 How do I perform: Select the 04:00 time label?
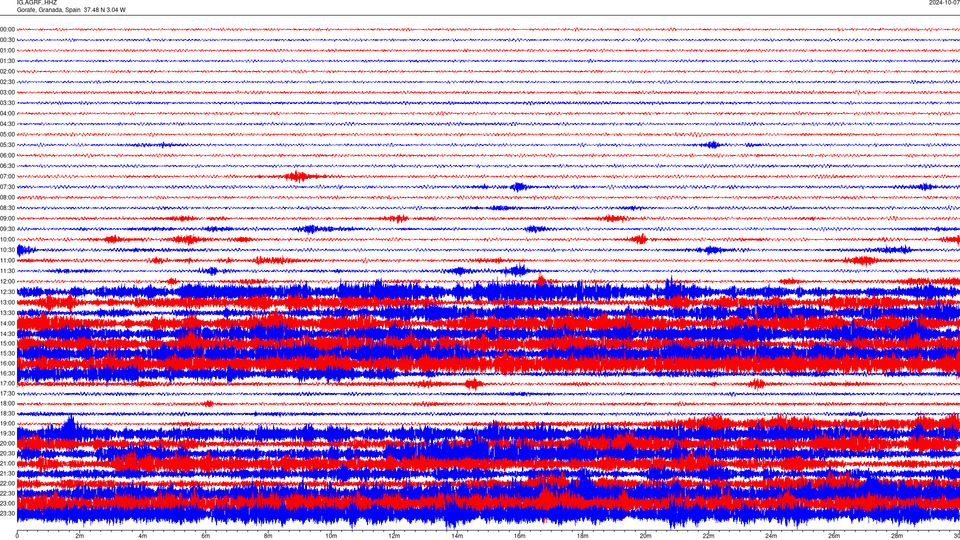pyautogui.click(x=7, y=113)
